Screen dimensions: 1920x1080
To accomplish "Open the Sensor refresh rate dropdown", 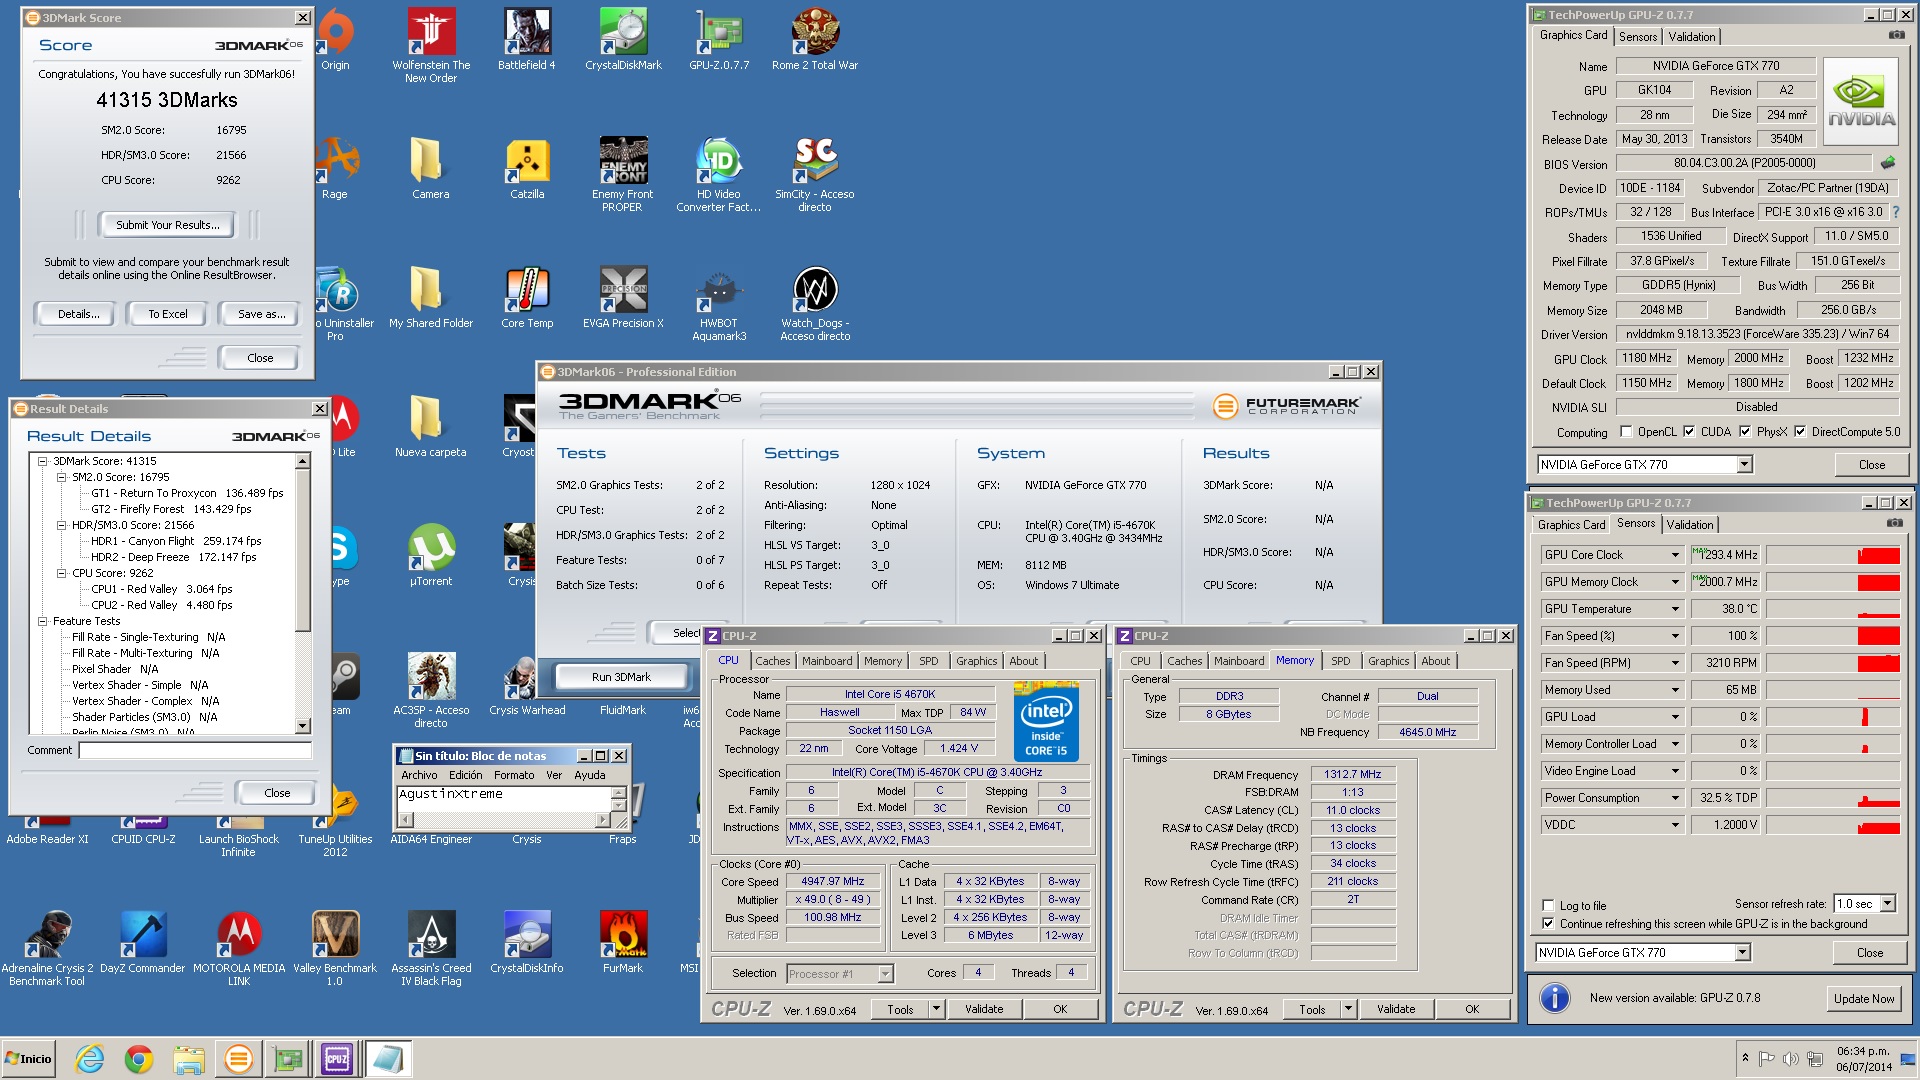I will pyautogui.click(x=1887, y=904).
